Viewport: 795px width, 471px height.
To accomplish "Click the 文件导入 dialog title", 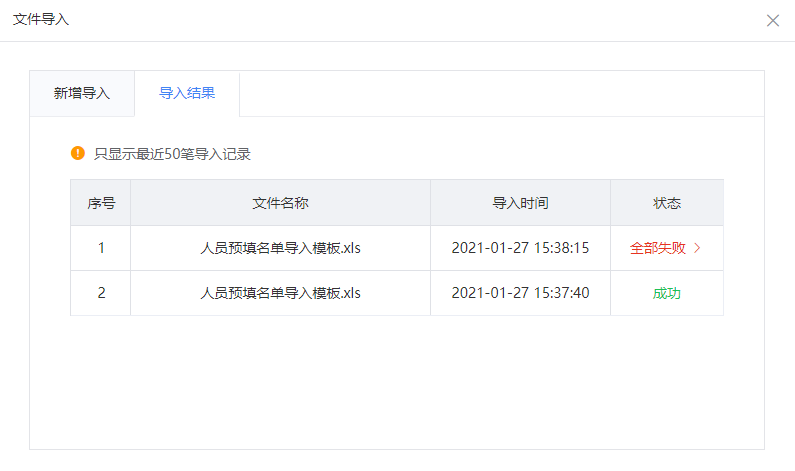I will 41,19.
